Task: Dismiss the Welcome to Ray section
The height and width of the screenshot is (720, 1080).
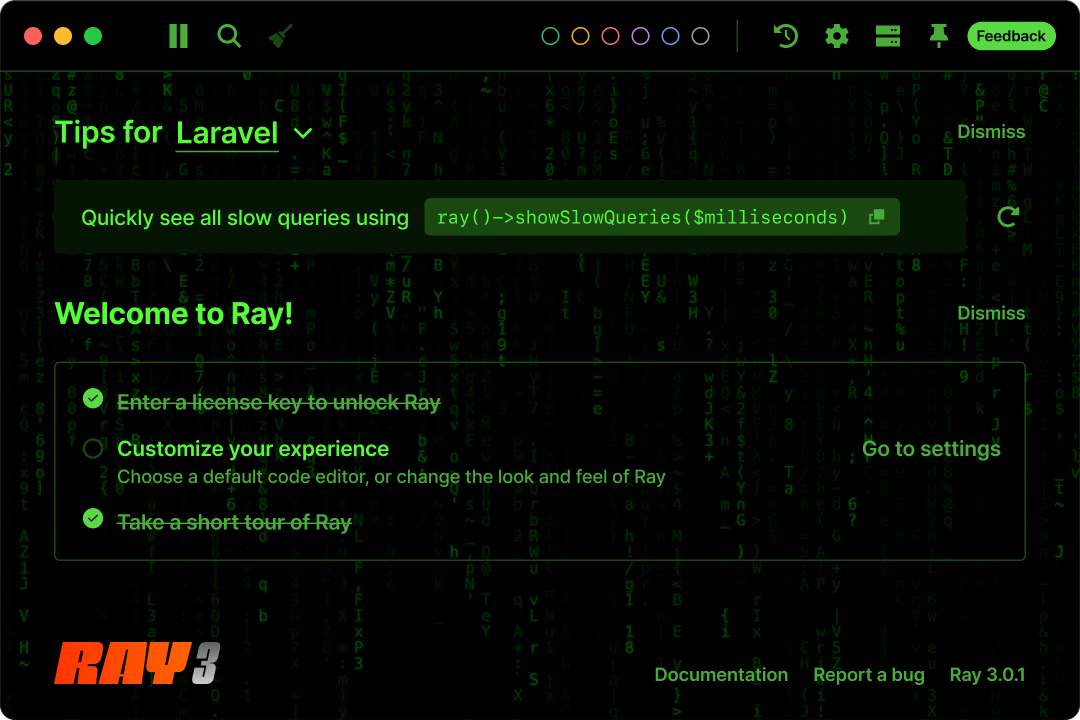Action: (991, 313)
